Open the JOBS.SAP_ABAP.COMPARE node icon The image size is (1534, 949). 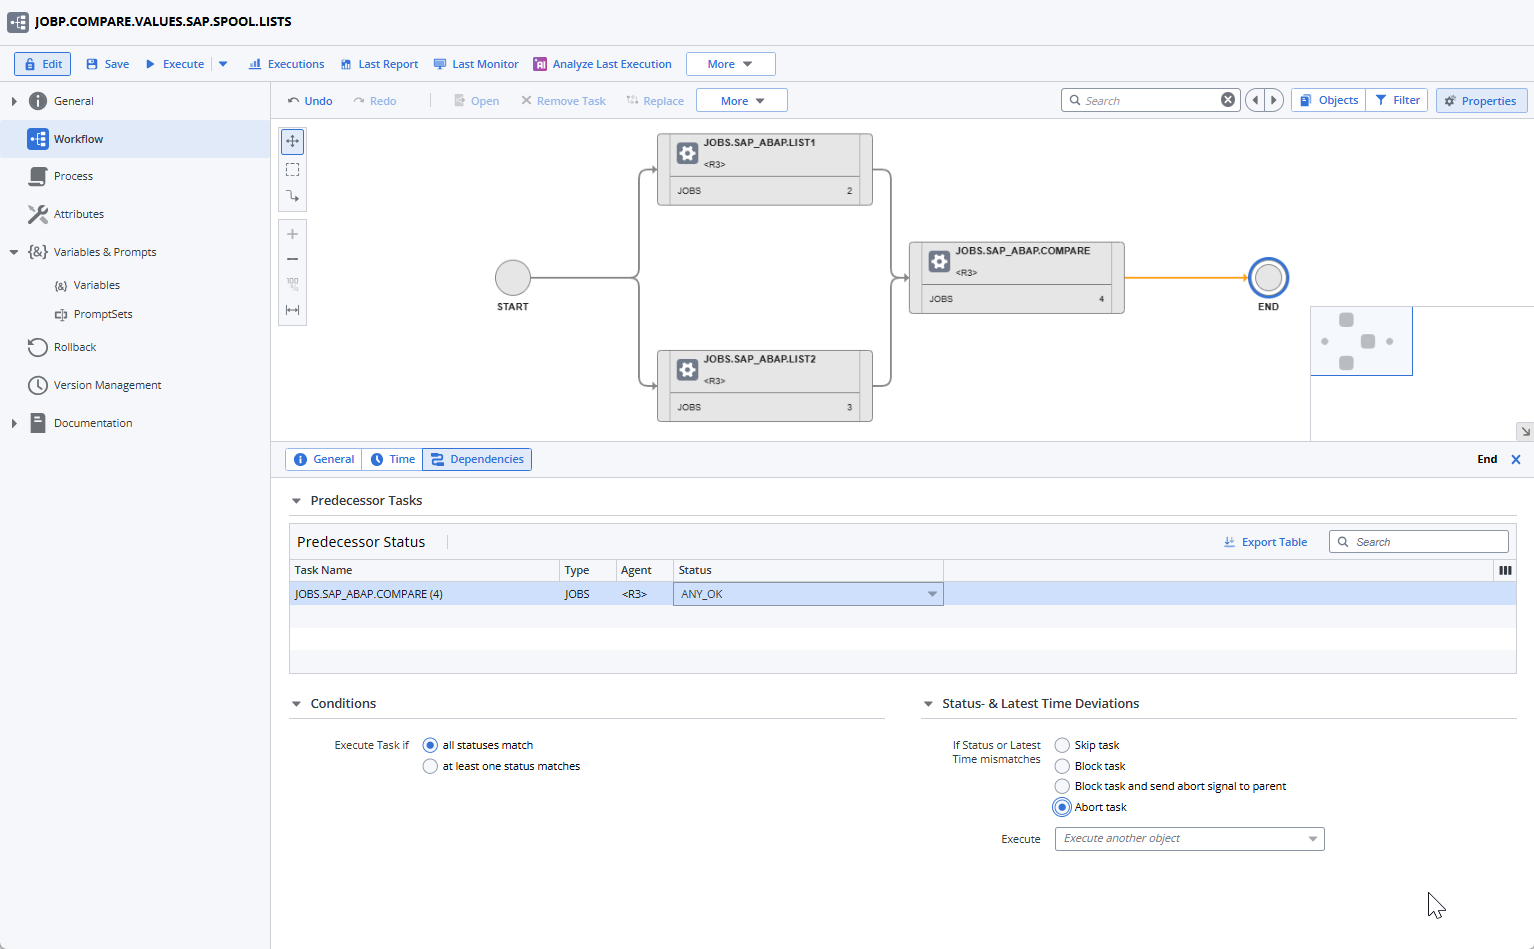939,260
